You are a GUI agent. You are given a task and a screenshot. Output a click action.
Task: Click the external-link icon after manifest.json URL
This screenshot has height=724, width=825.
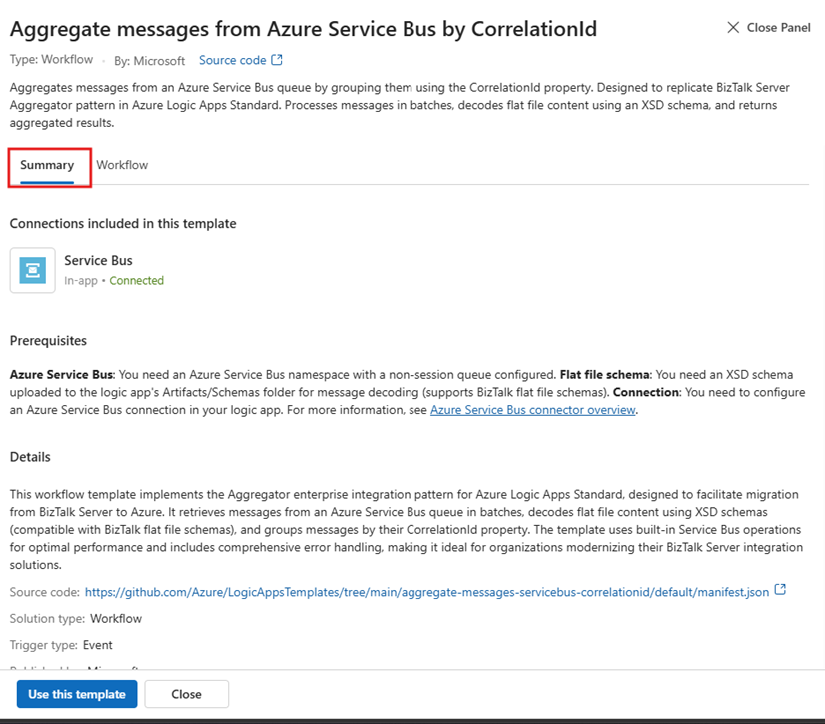tap(781, 591)
